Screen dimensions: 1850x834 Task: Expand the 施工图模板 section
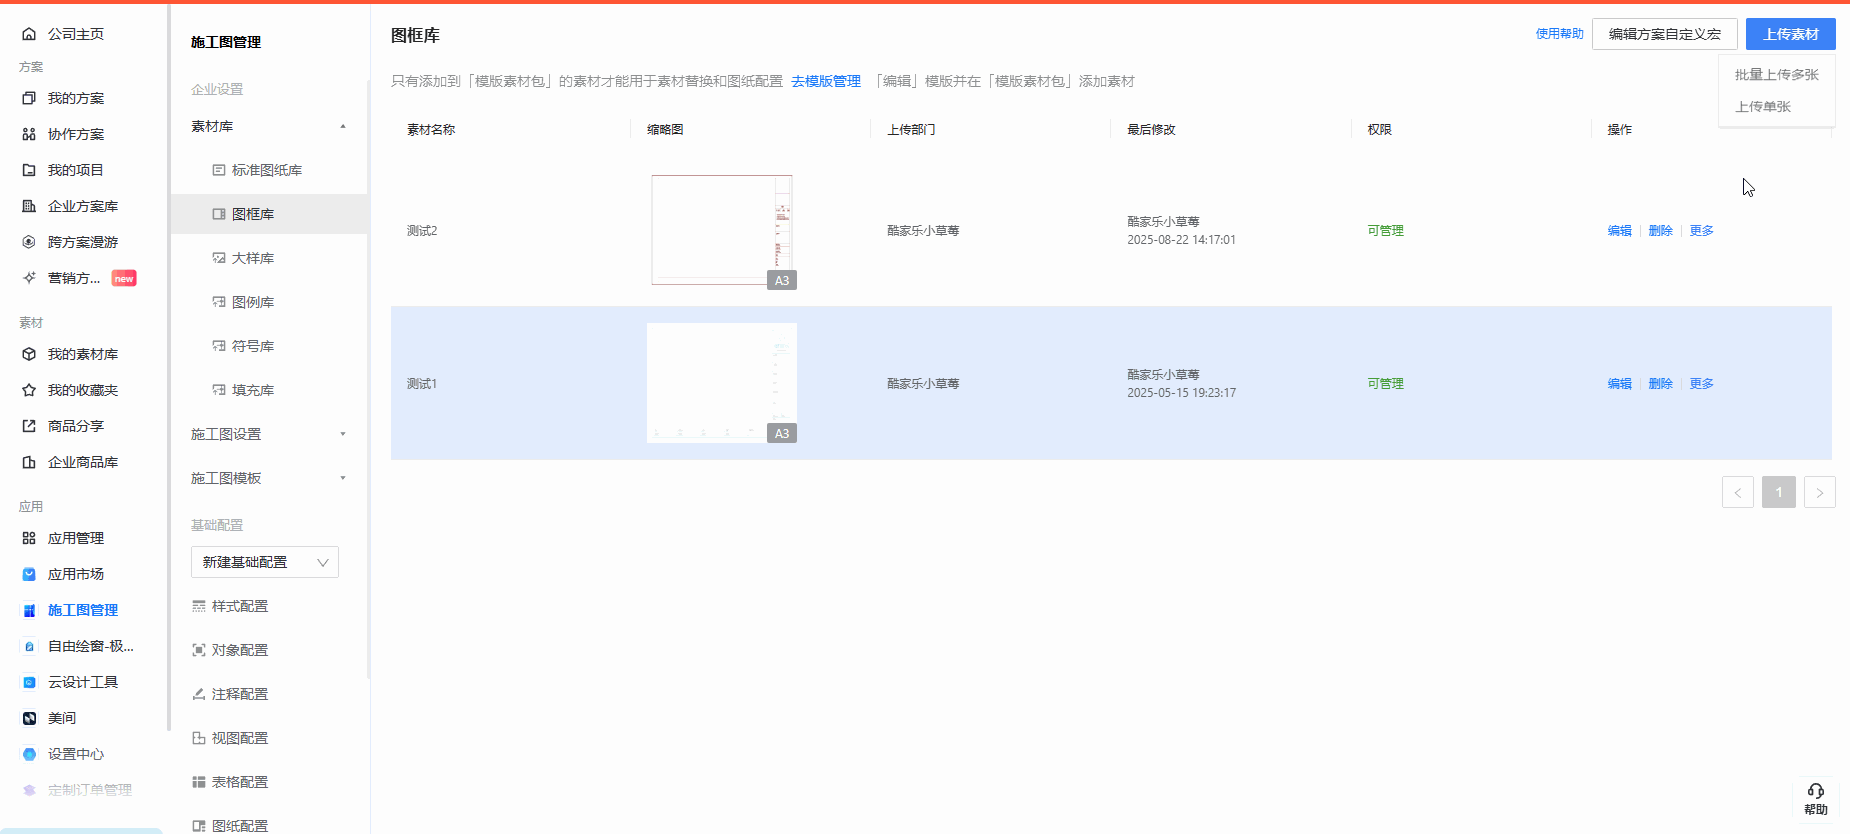click(x=343, y=478)
